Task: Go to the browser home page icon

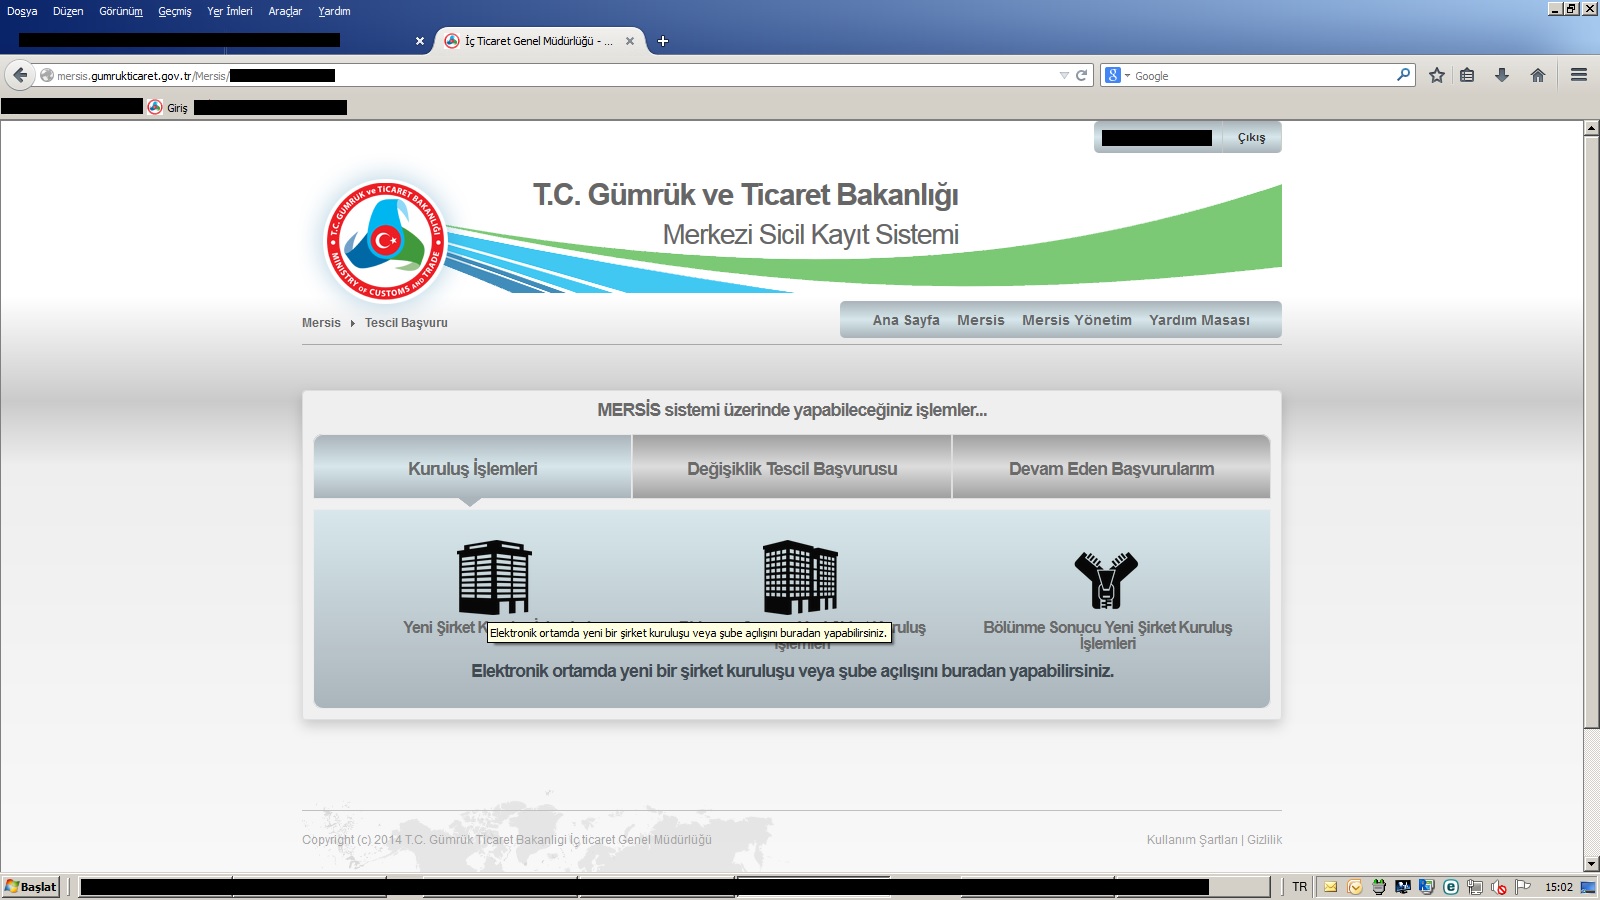Action: 1538,75
